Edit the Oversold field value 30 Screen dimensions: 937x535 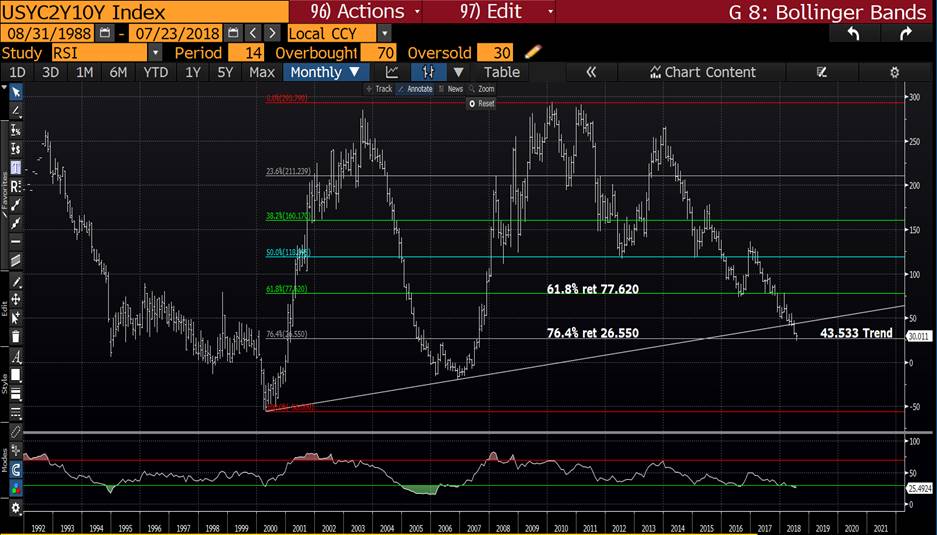[x=495, y=53]
